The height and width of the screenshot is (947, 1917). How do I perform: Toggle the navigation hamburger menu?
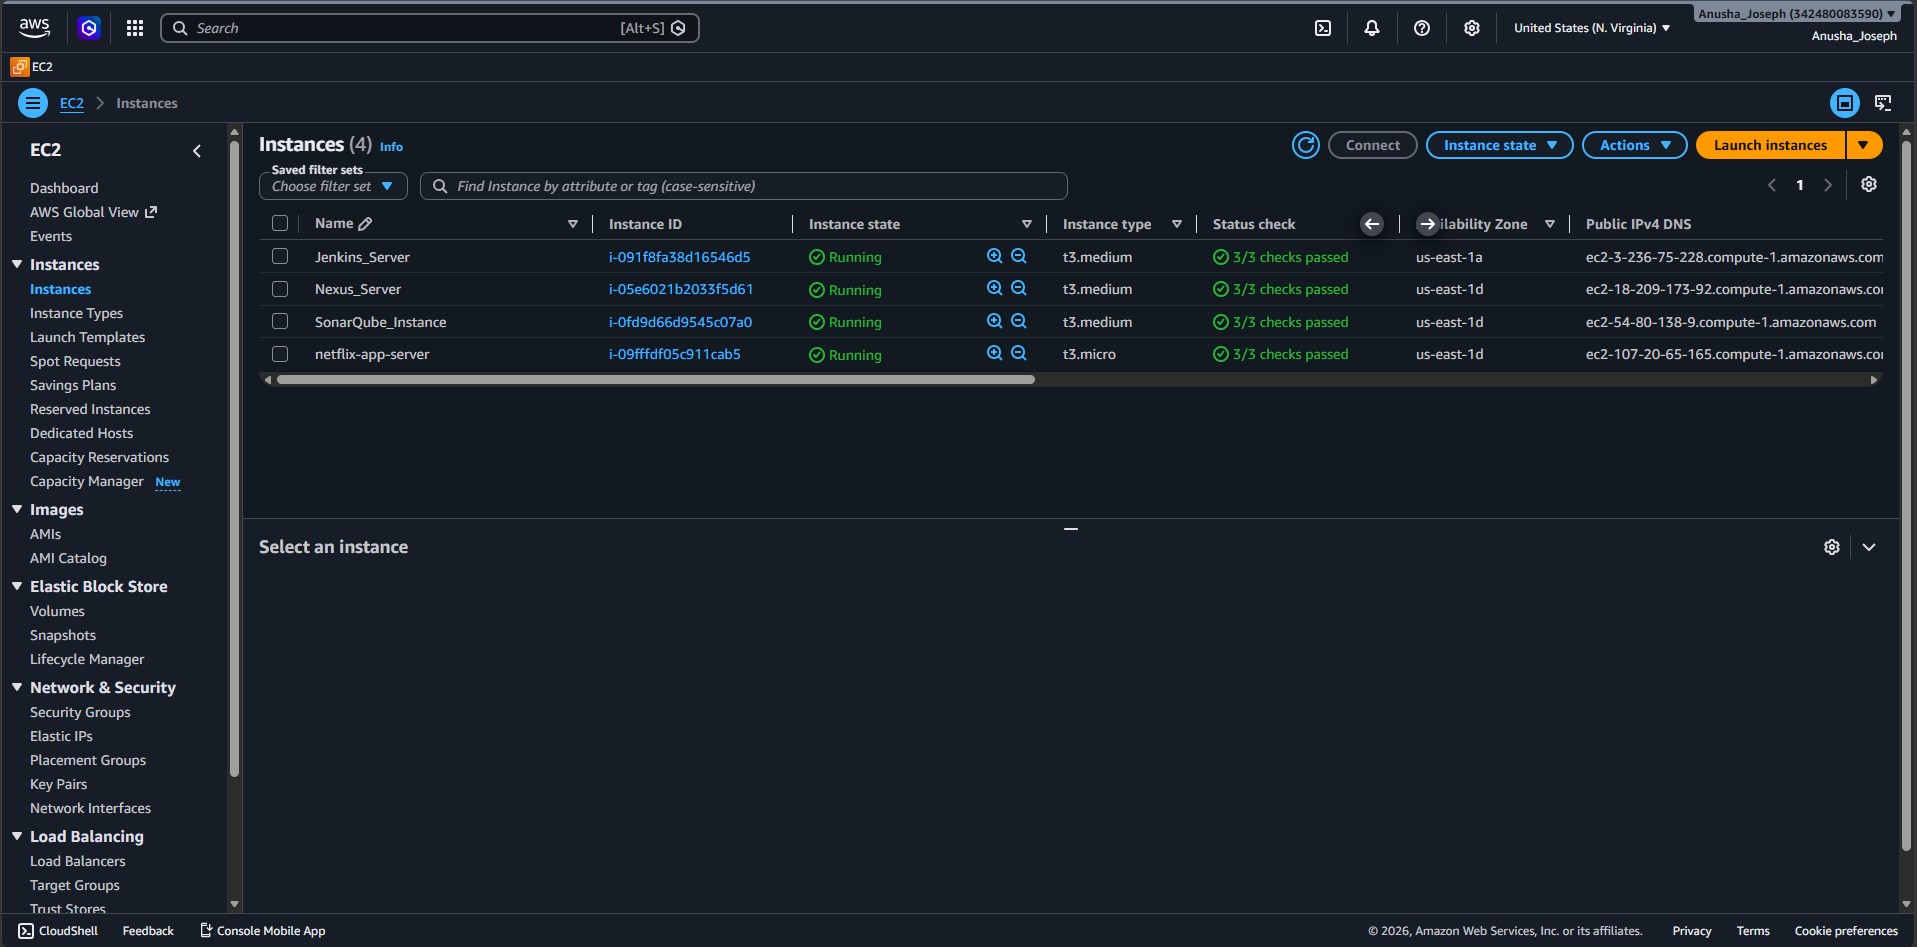[33, 103]
